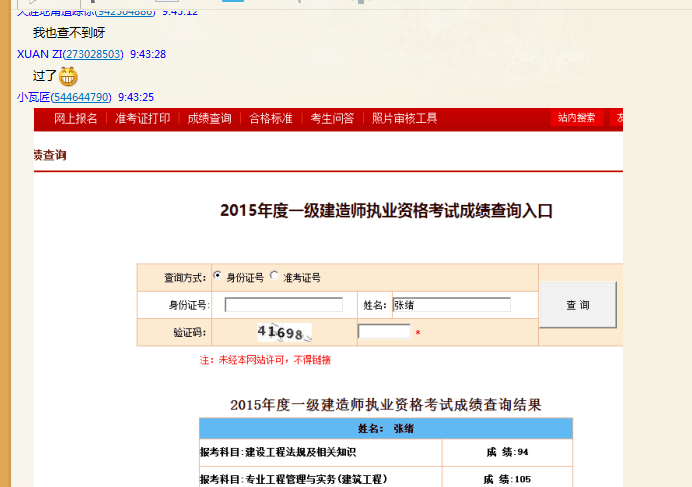Open 照片审核工具 in the navigation bar
Viewport: 692px width, 487px height.
click(x=405, y=118)
